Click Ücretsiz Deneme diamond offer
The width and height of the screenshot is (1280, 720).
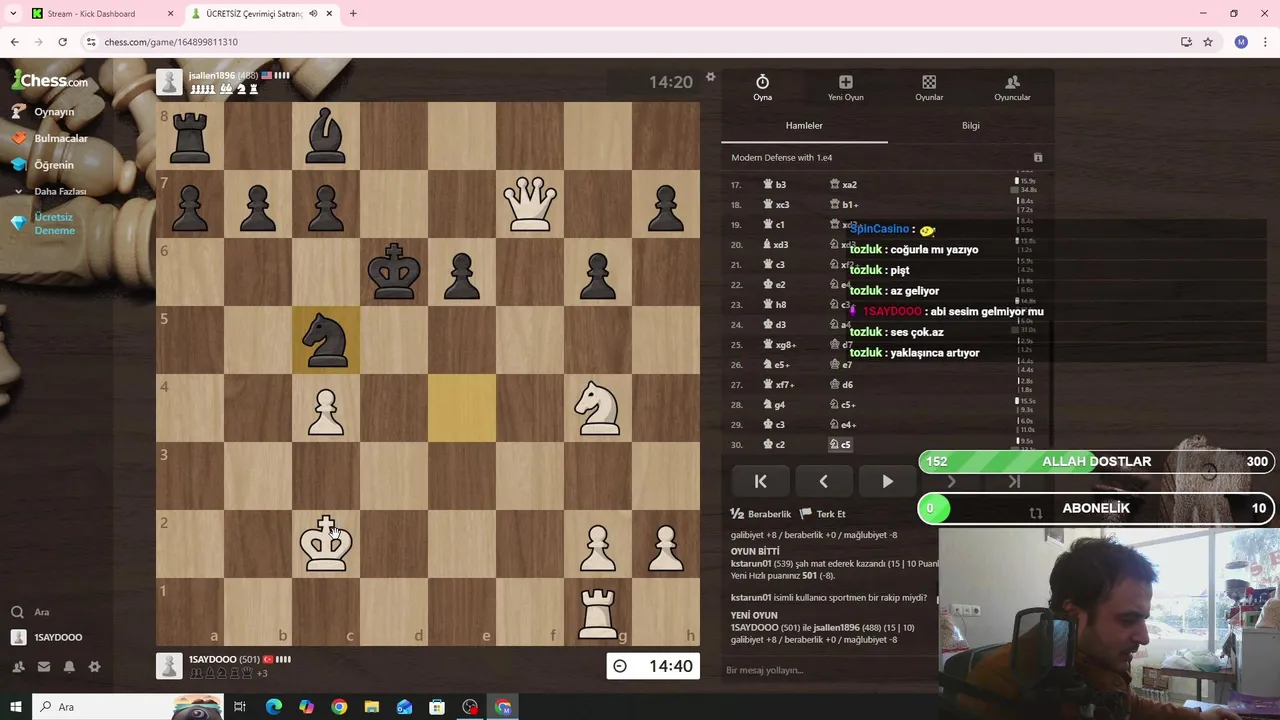coord(54,224)
